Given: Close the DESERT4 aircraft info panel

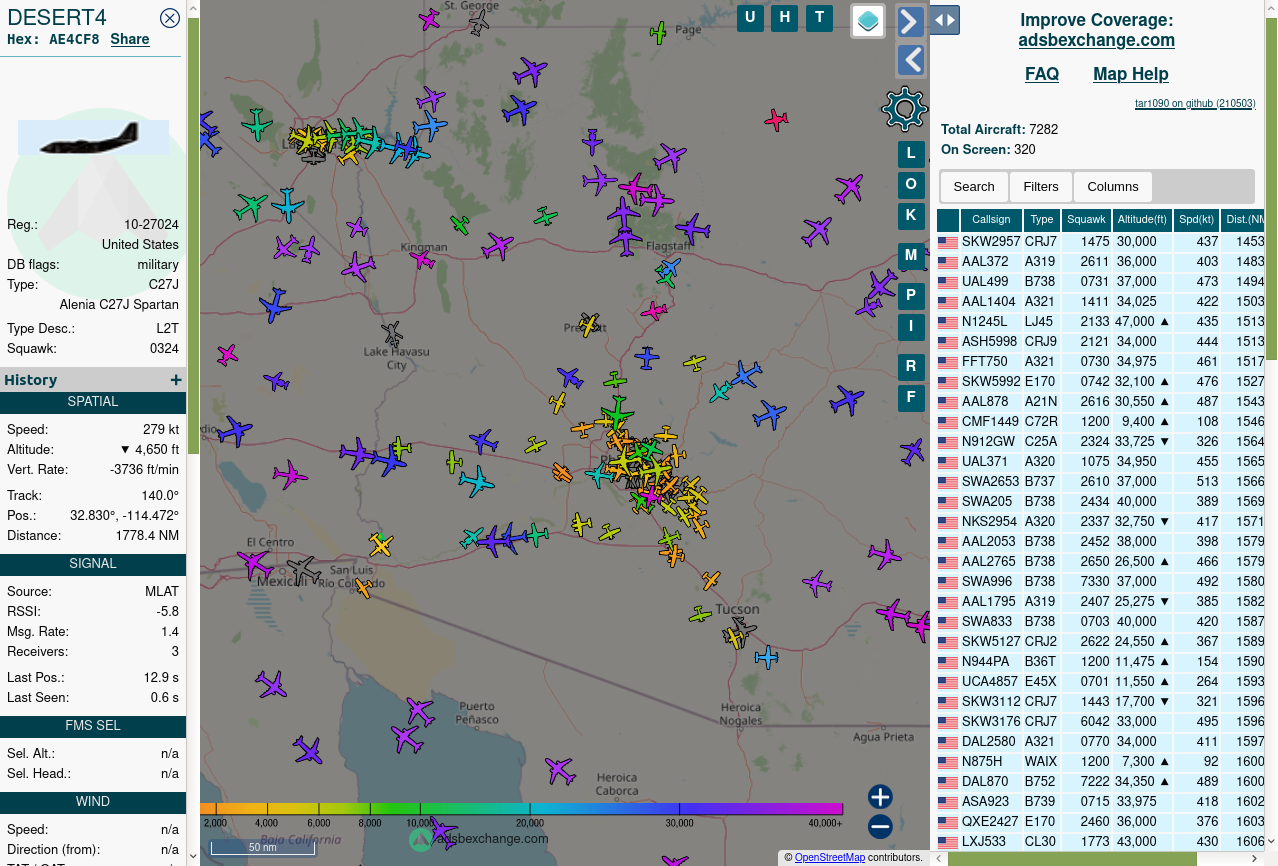Looking at the screenshot, I should click(x=170, y=17).
